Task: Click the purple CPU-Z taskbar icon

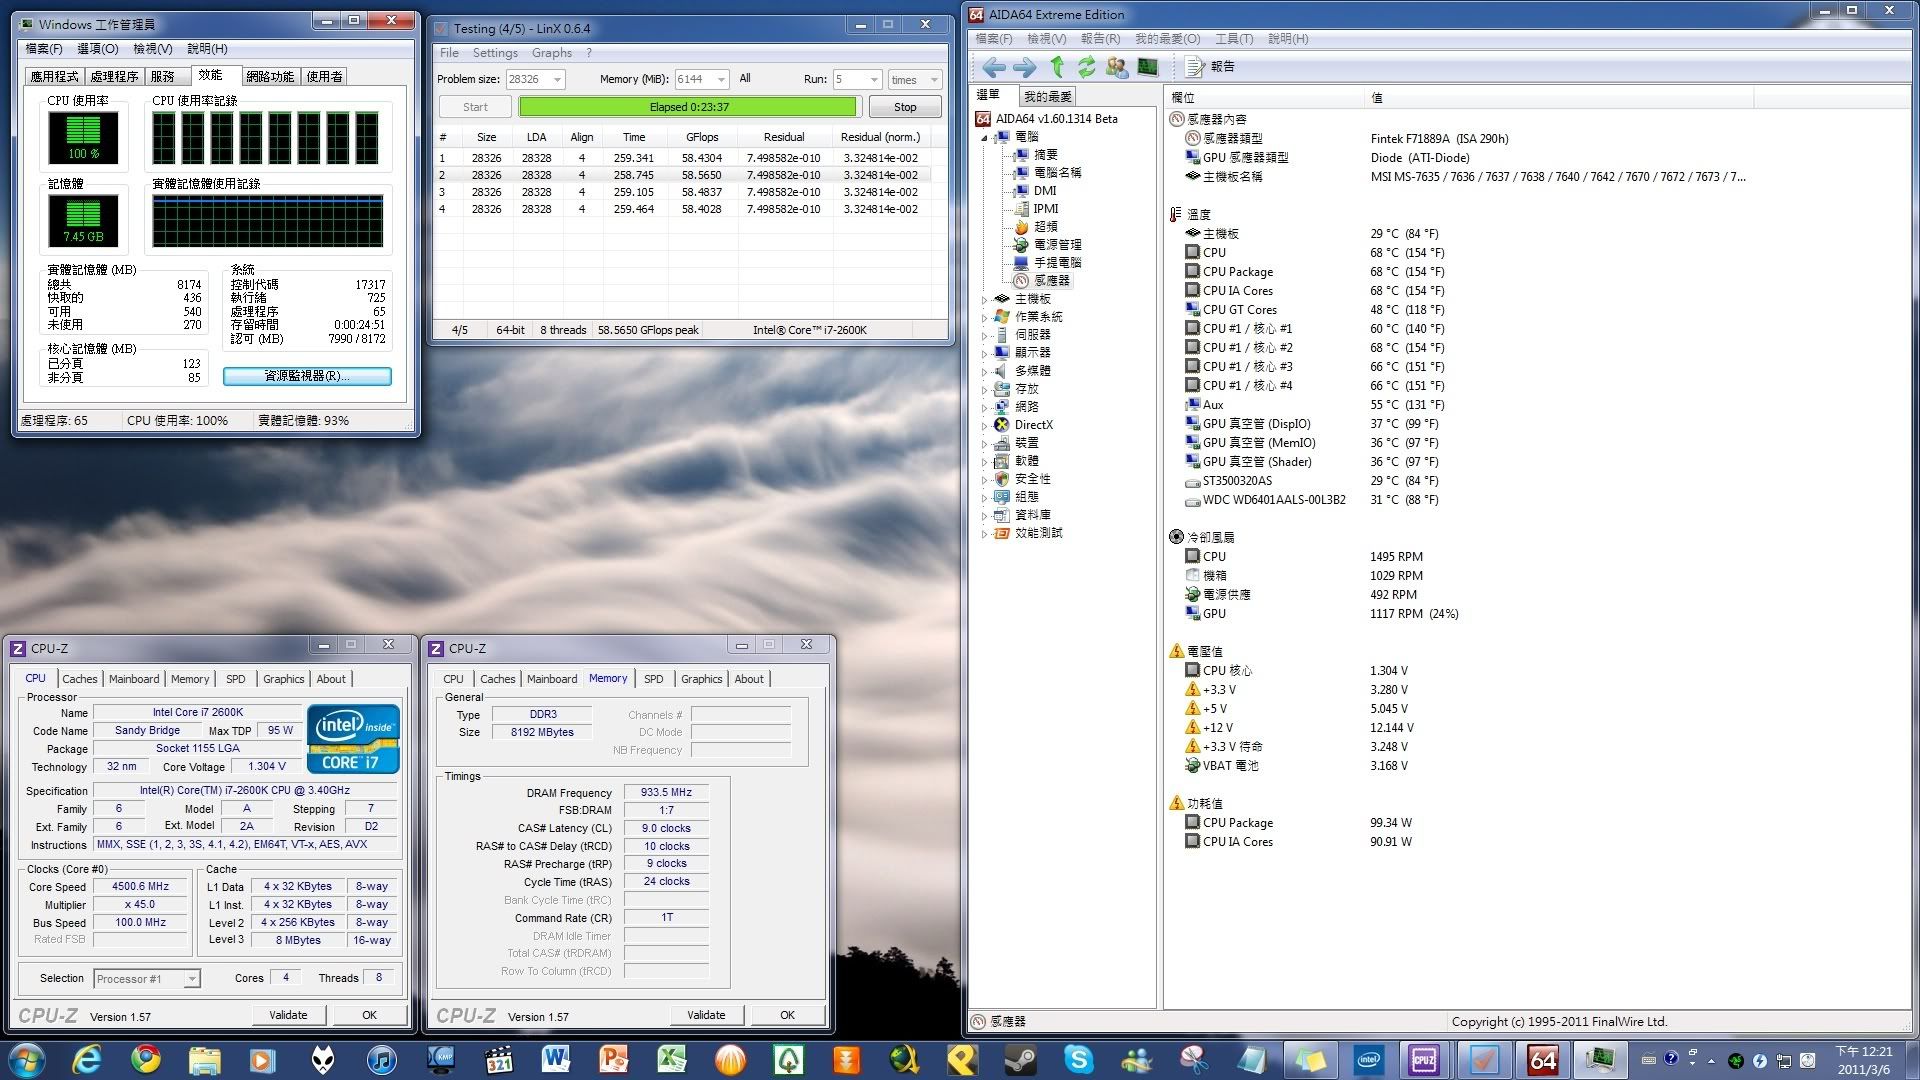Action: [1424, 1059]
